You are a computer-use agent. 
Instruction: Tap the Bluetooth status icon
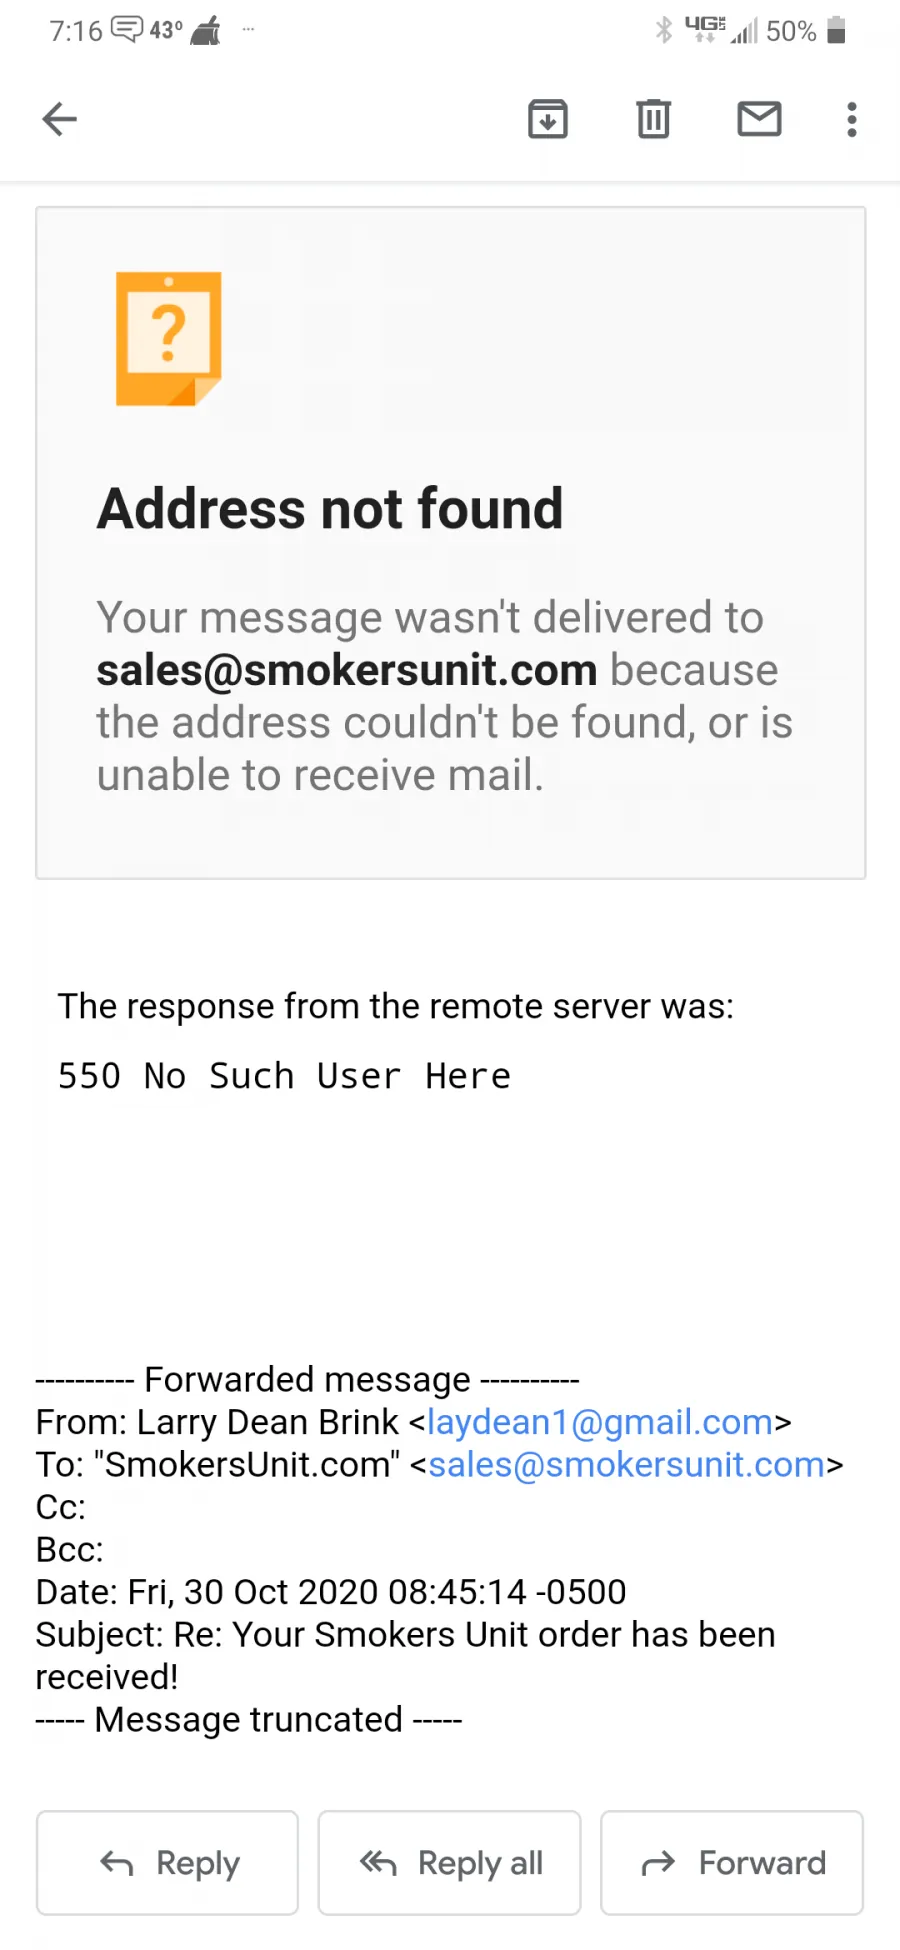(664, 30)
